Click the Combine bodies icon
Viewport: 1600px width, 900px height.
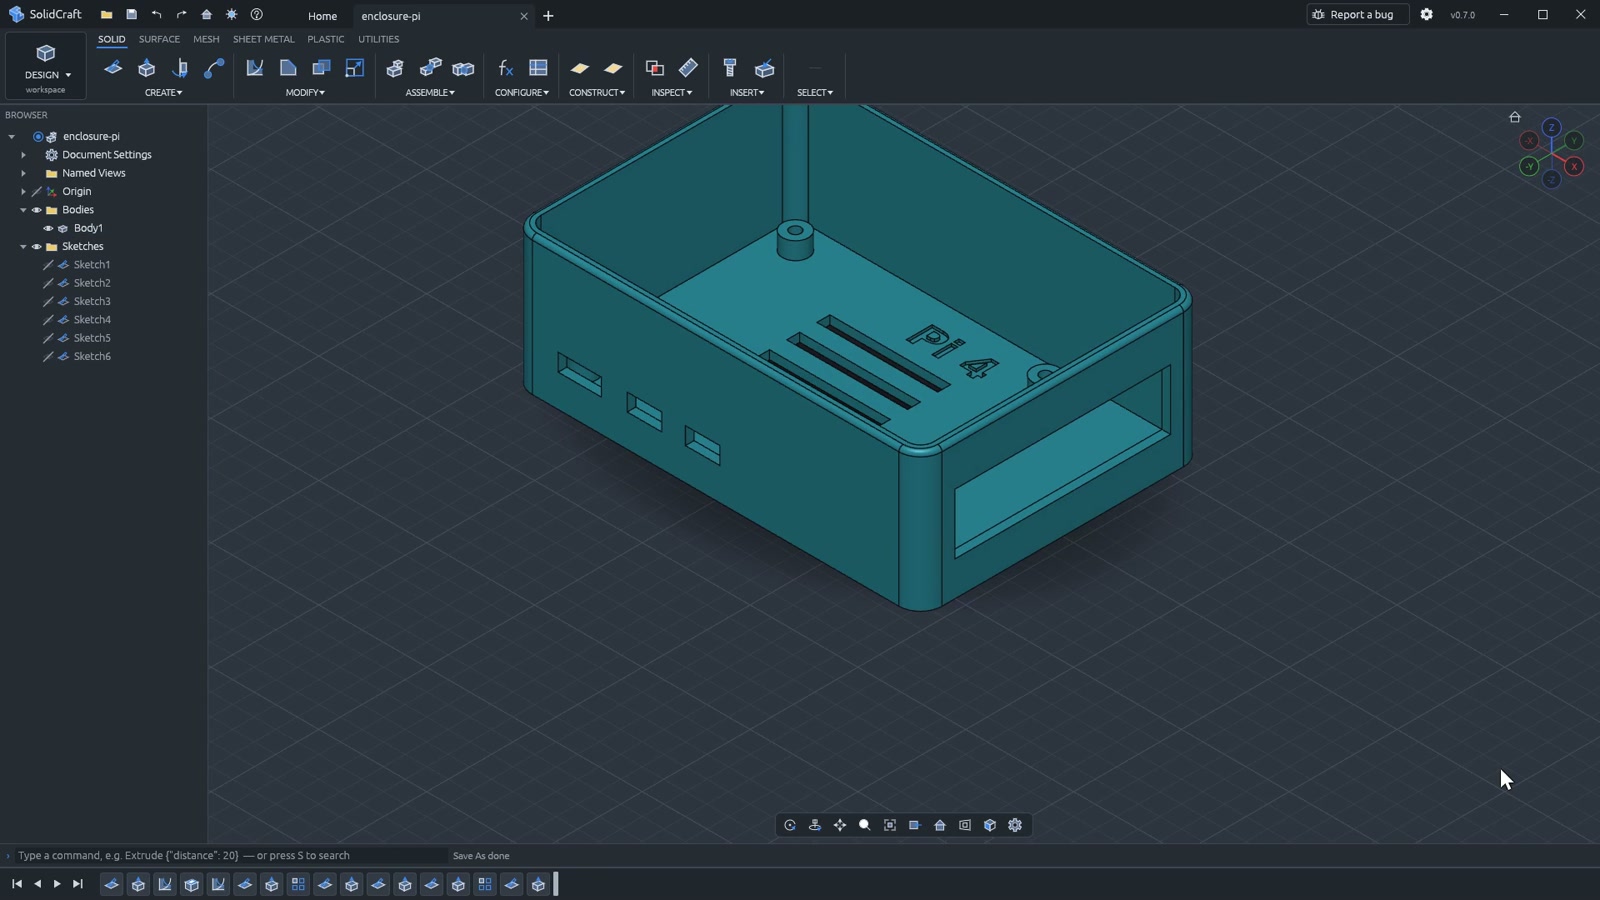click(321, 68)
